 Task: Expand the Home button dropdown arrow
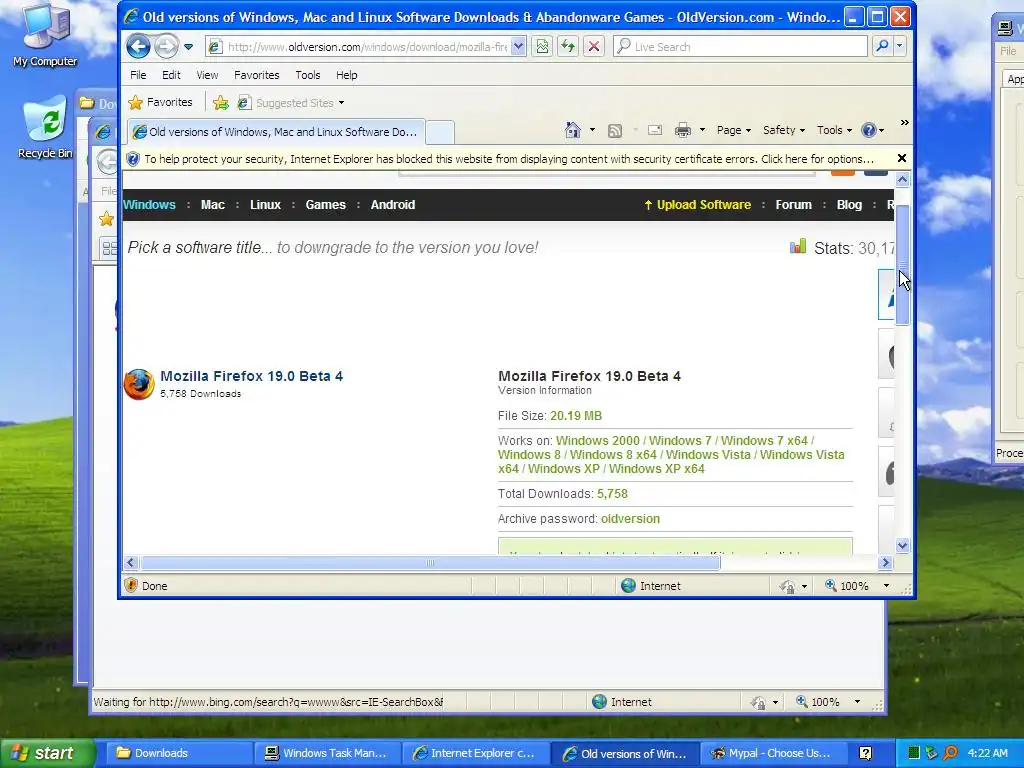(x=592, y=130)
